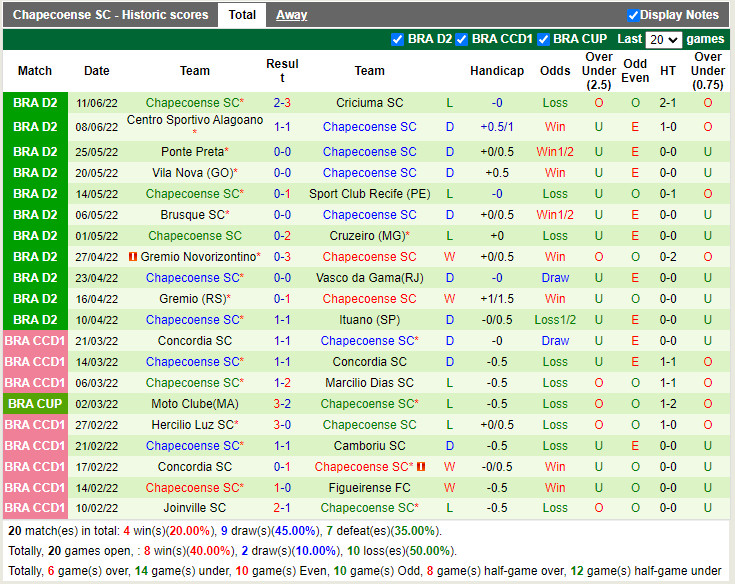
Task: Click the 2-1 result for Joinville SC
Action: (x=282, y=508)
